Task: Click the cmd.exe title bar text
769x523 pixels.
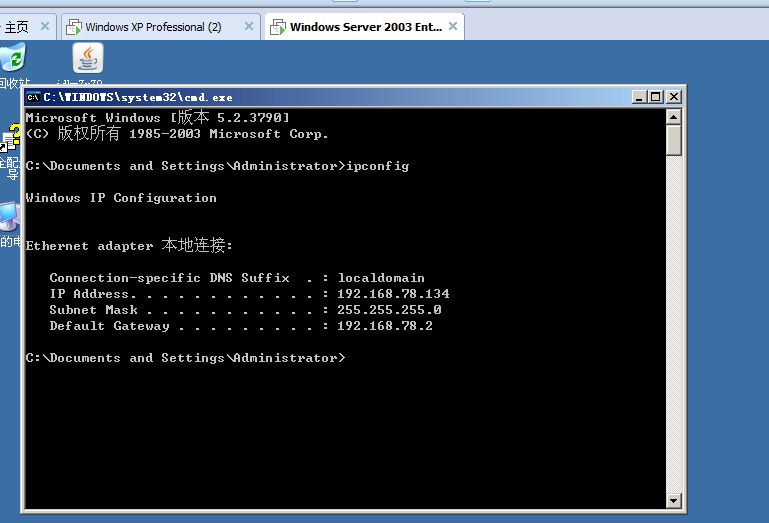Action: tap(138, 97)
